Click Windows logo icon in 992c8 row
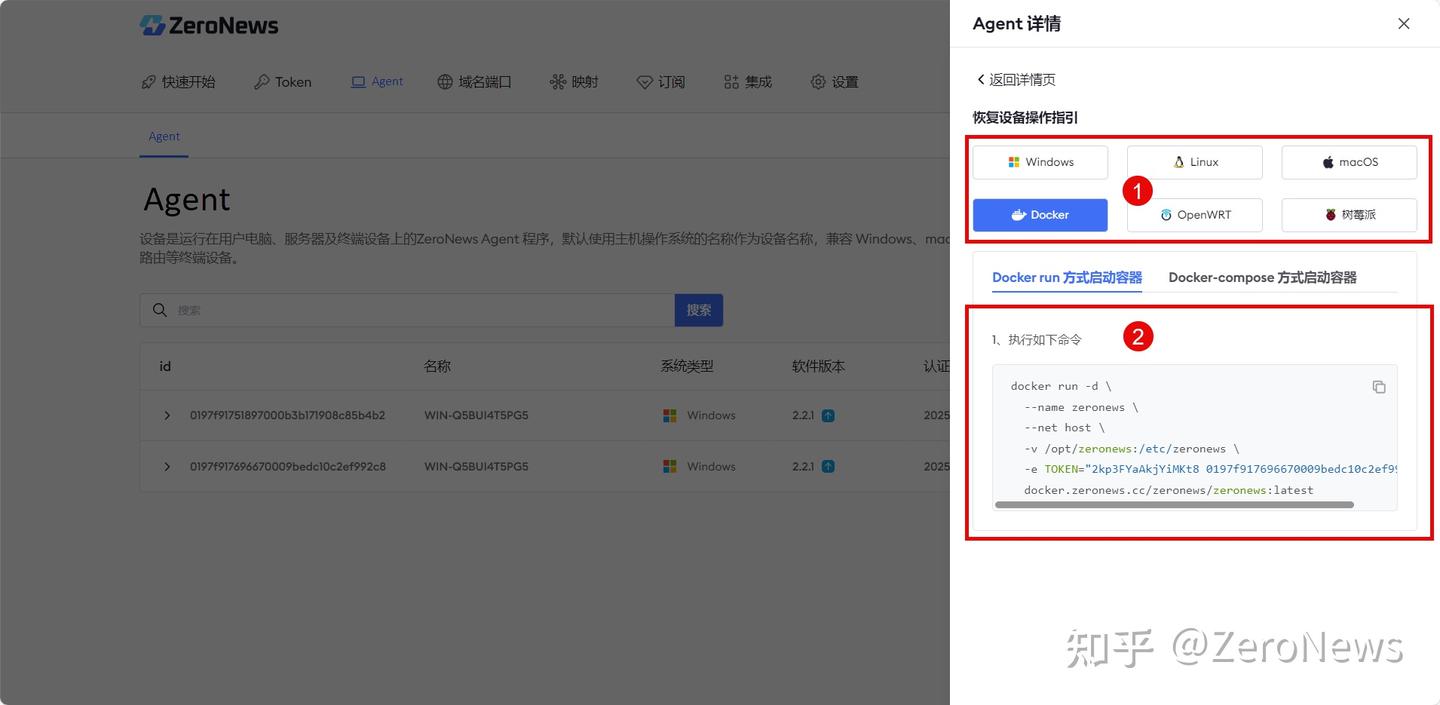 (x=670, y=466)
